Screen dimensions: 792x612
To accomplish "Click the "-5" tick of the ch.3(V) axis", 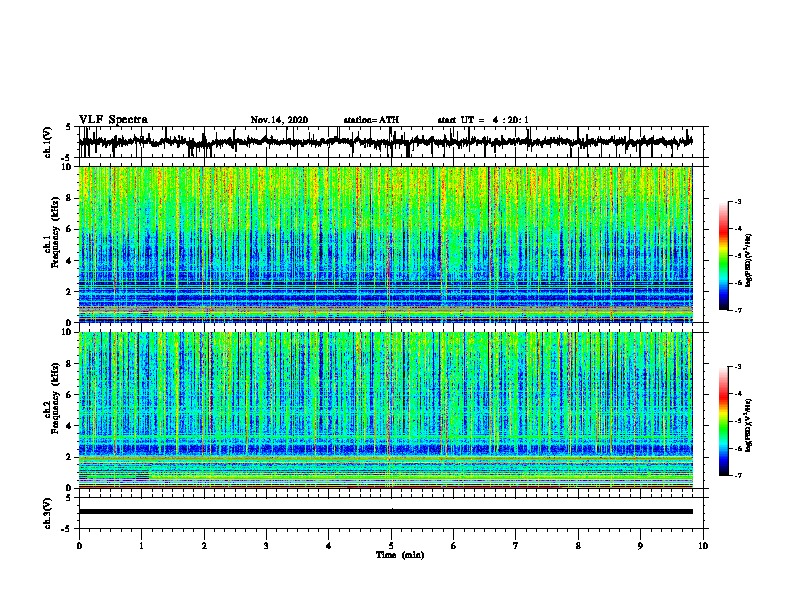I will (67, 529).
